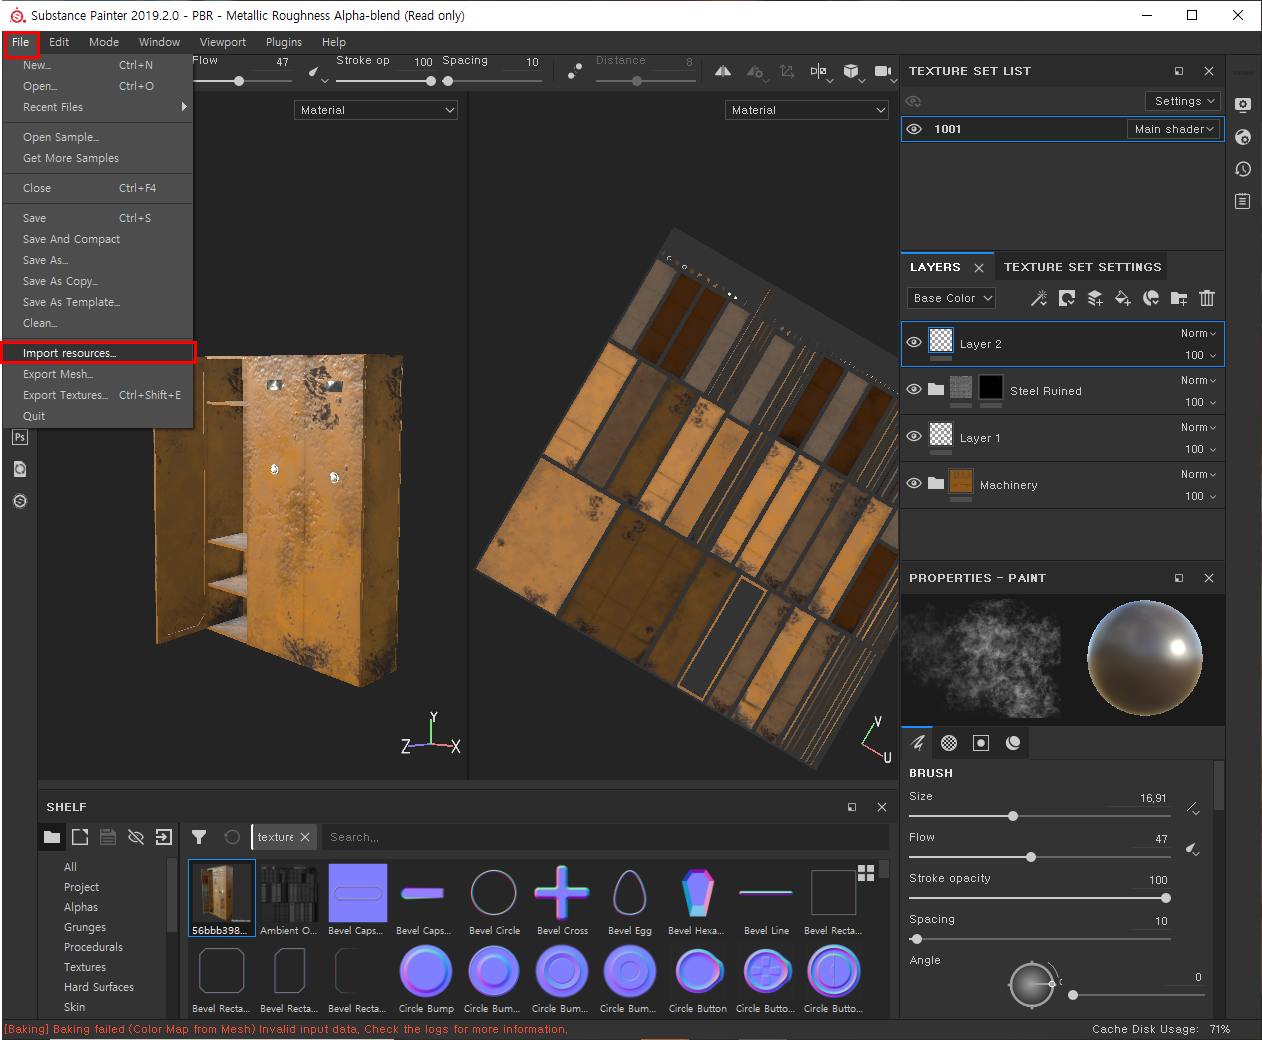Select the Grunges shelf category
The height and width of the screenshot is (1040, 1262).
coord(85,927)
